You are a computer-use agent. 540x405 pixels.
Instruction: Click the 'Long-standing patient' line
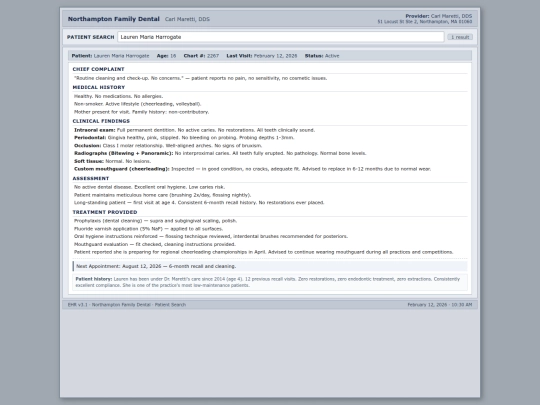pyautogui.click(x=199, y=202)
